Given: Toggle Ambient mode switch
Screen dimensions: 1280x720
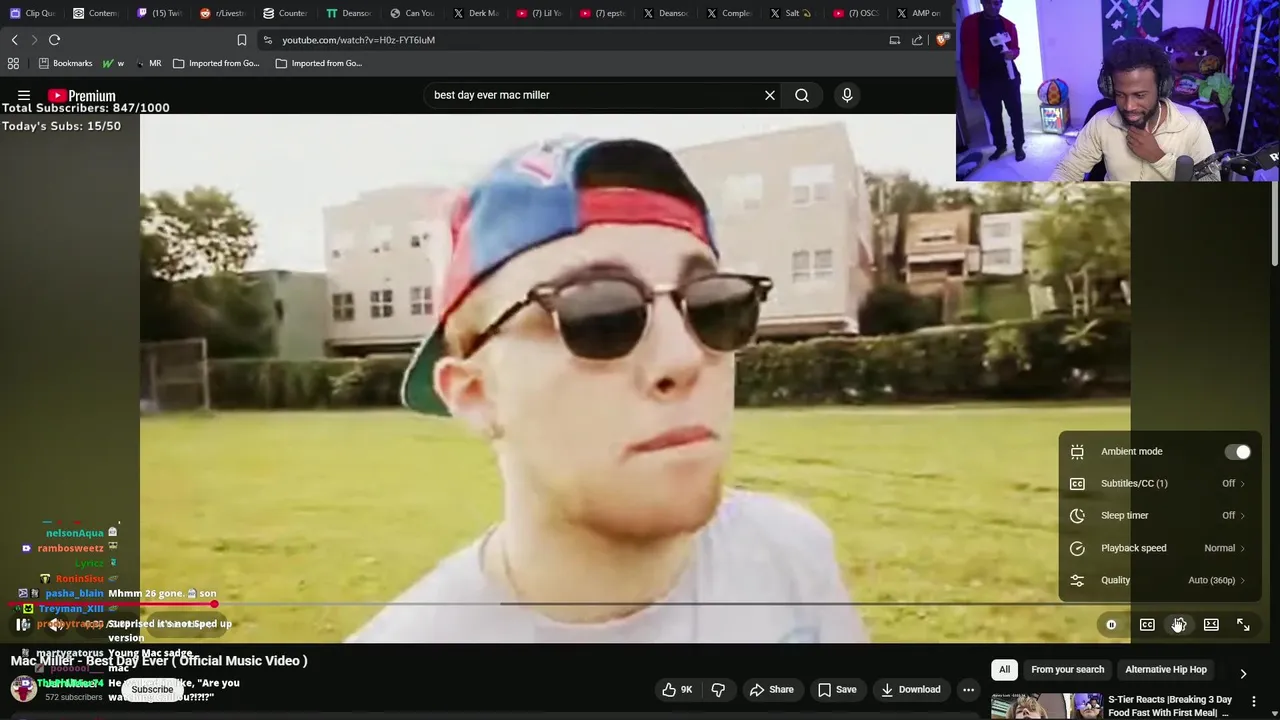Looking at the screenshot, I should 1237,452.
